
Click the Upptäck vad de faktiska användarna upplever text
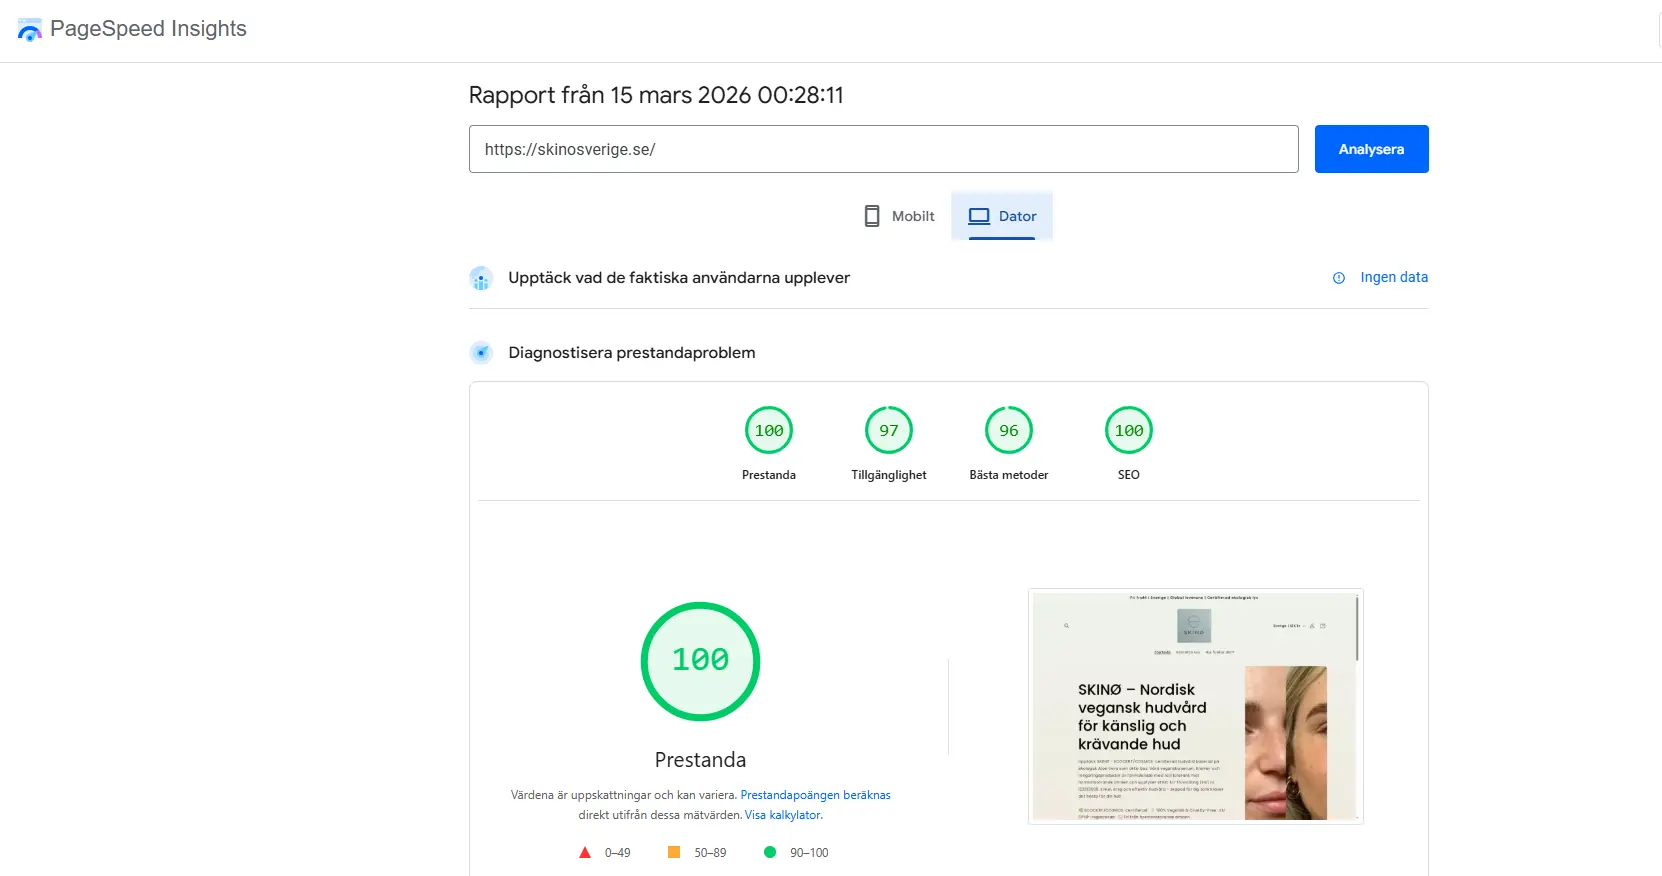679,278
